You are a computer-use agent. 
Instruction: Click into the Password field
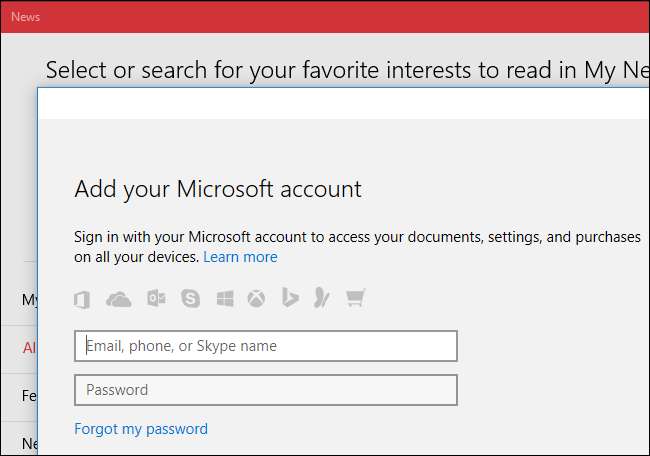pyautogui.click(x=265, y=390)
